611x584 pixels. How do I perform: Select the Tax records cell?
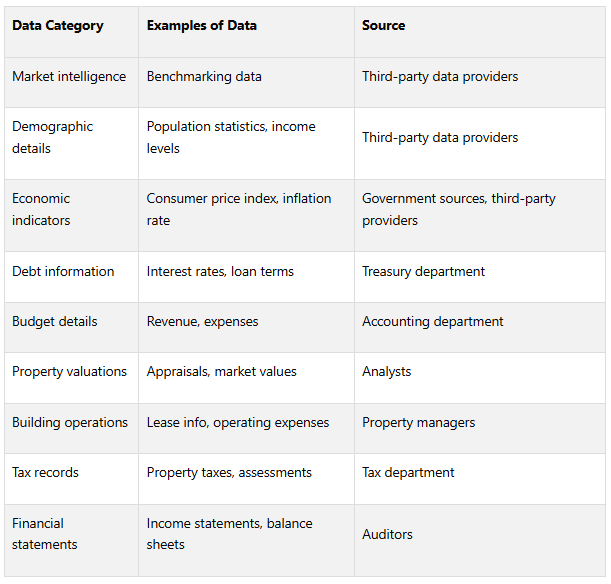pyautogui.click(x=45, y=472)
